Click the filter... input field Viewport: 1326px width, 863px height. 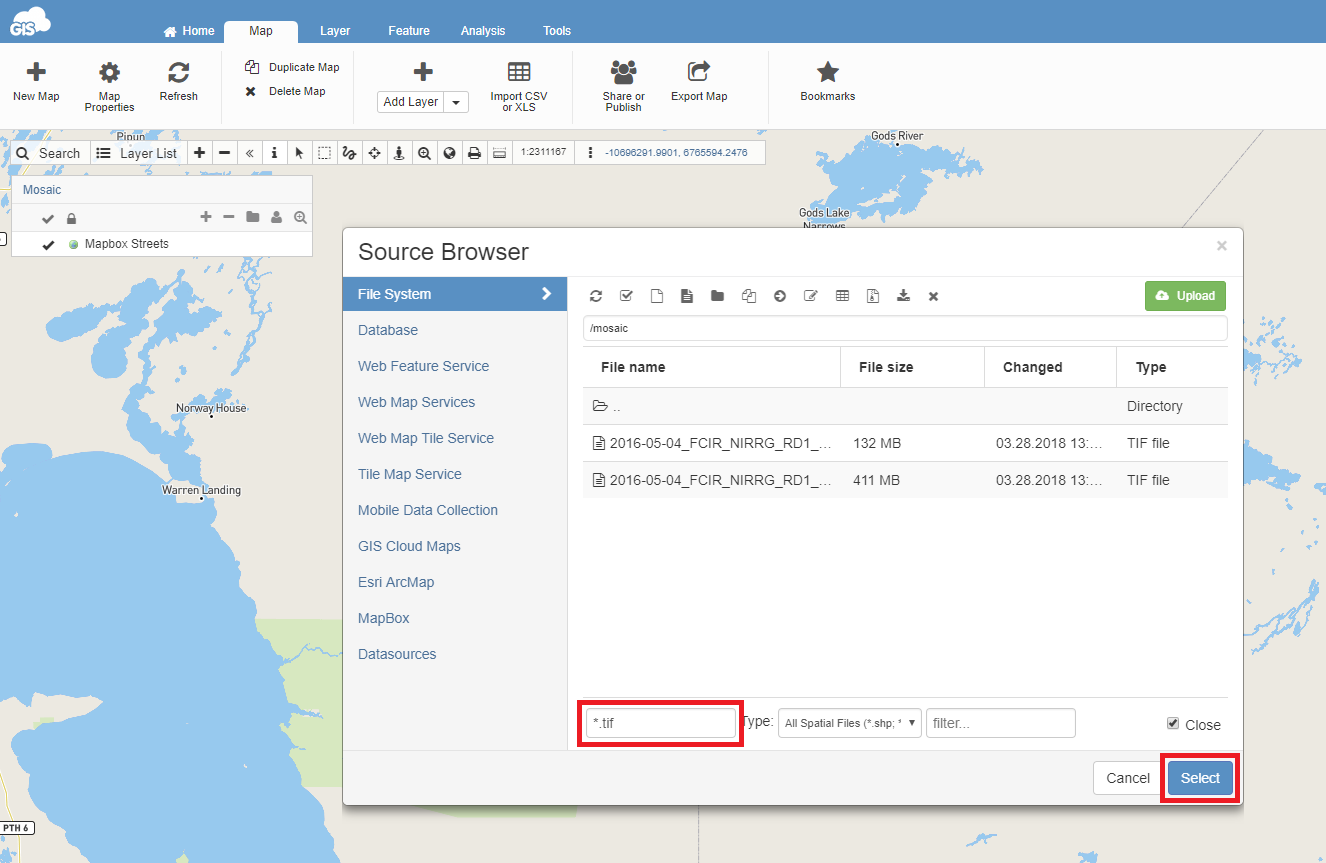[1001, 723]
